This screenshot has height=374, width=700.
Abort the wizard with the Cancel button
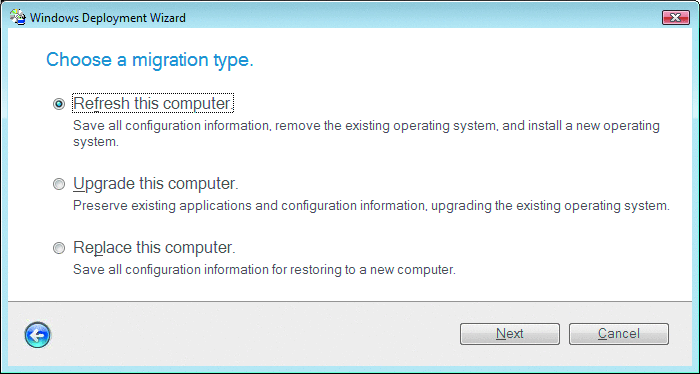click(619, 334)
